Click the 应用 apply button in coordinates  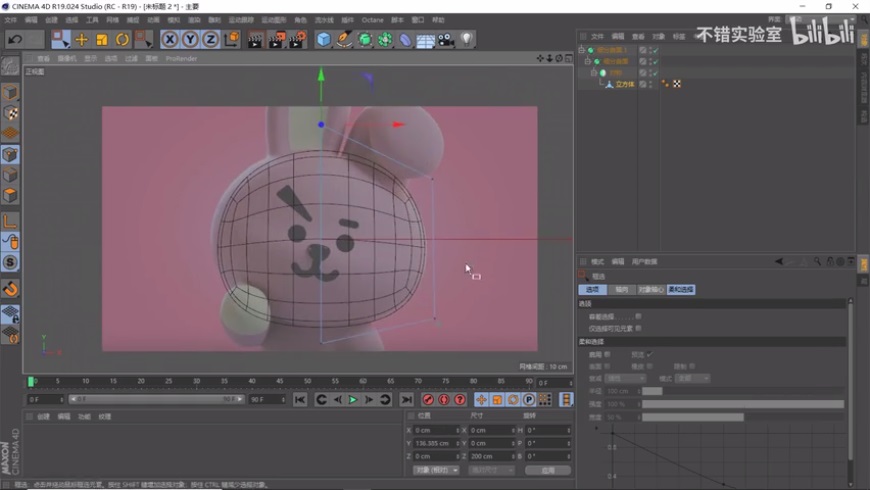click(x=548, y=470)
